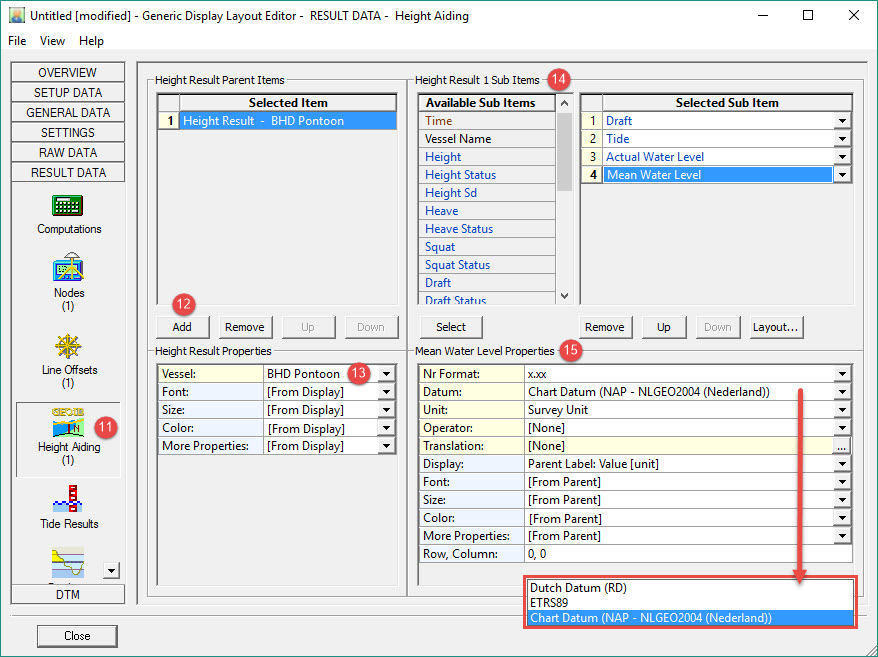Open the Datum dropdown in properties
Screen dimensions: 878x657
point(842,392)
